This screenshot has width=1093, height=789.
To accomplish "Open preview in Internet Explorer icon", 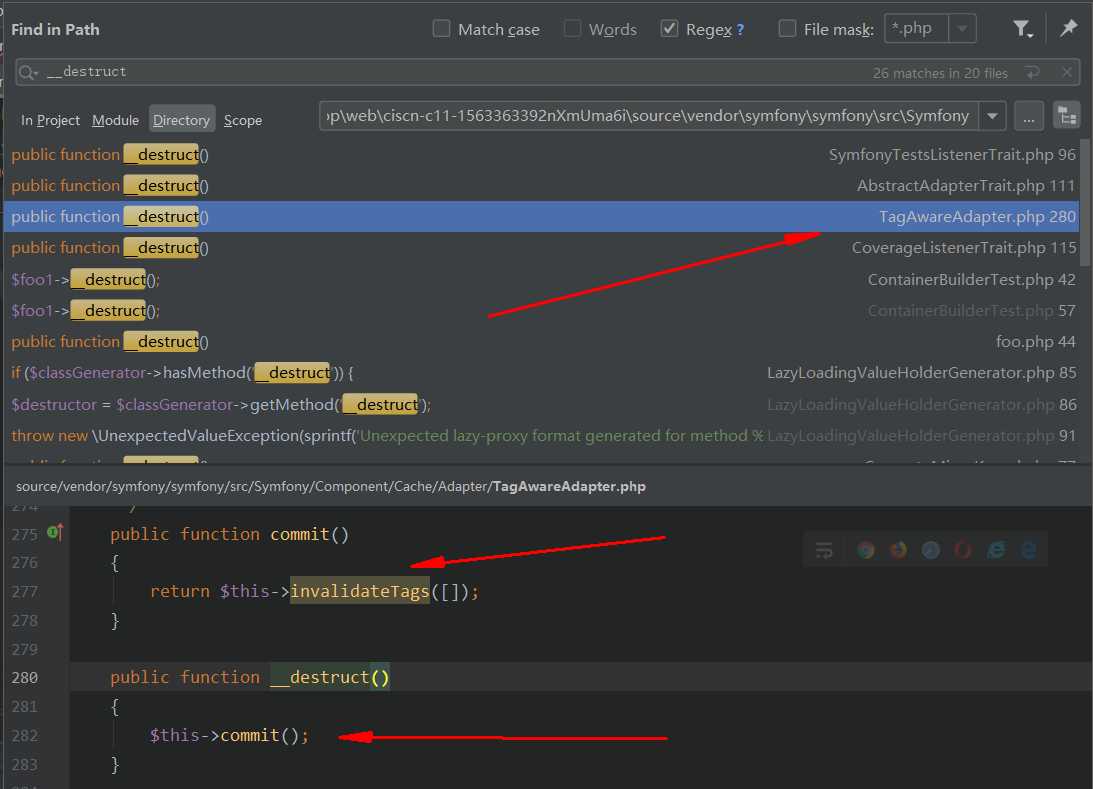I will tap(996, 550).
